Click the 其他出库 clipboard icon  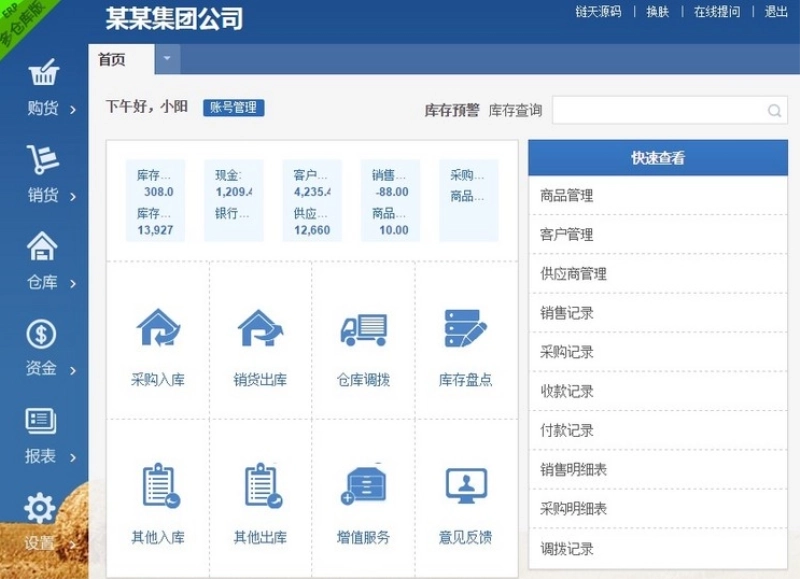pyautogui.click(x=263, y=486)
